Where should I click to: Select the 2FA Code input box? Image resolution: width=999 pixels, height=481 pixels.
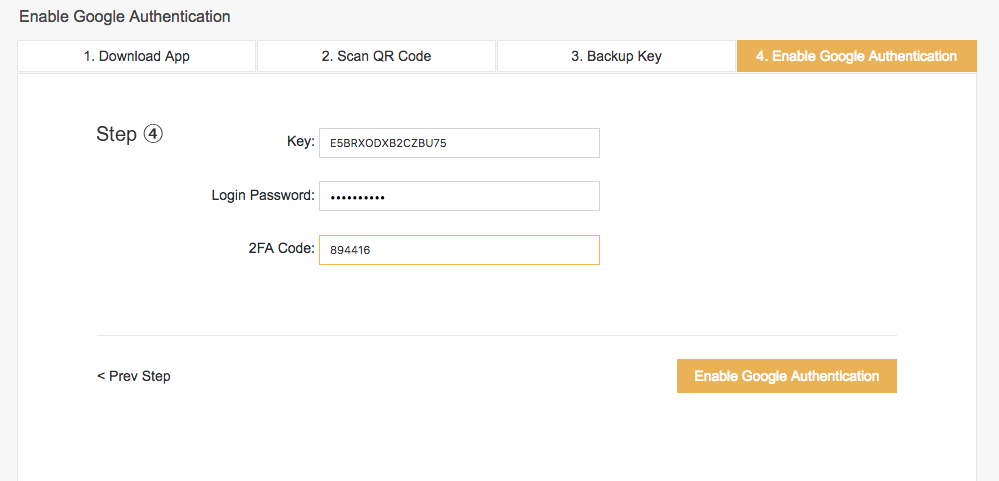[x=459, y=250]
